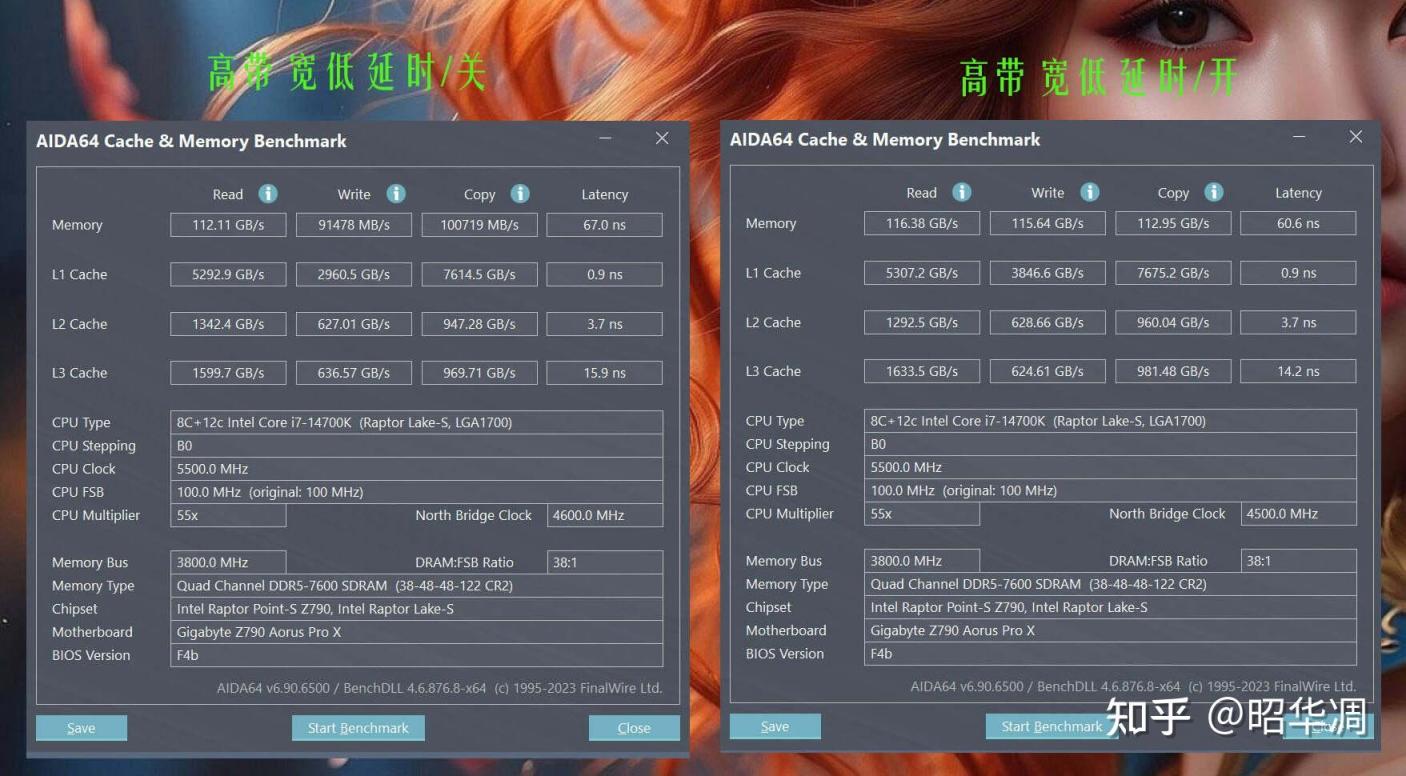
Task: Click the left window L3 Cache 15.9 ns field
Action: point(604,373)
